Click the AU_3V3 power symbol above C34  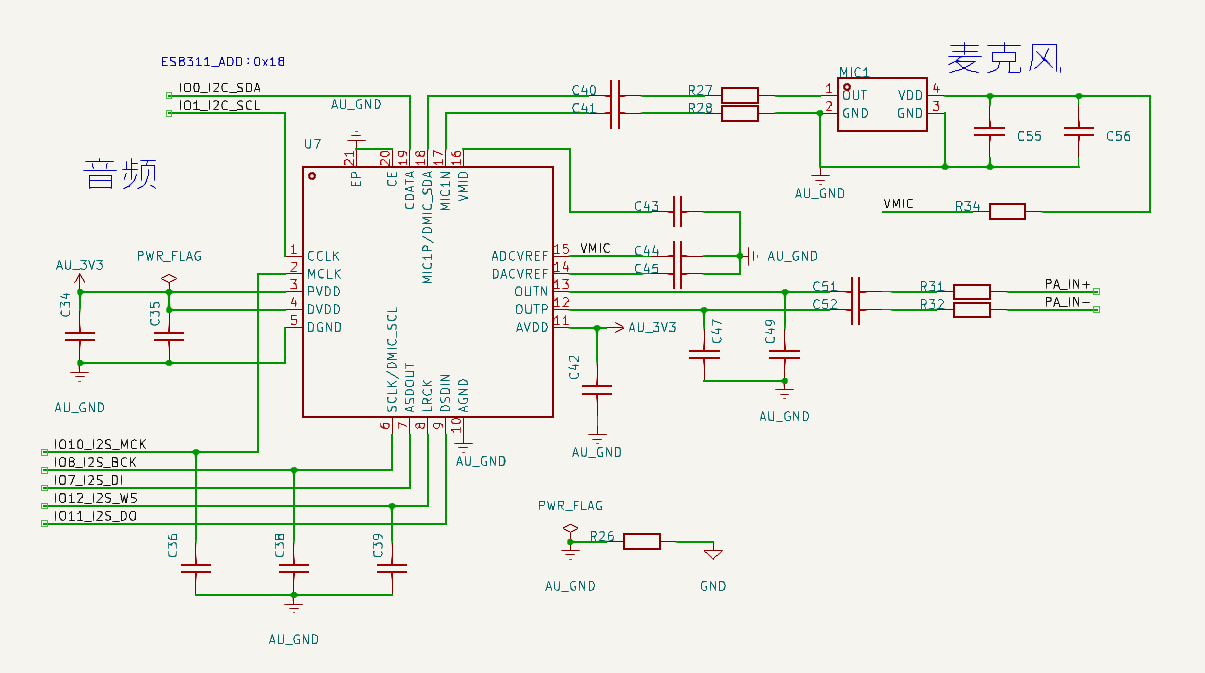(x=80, y=272)
